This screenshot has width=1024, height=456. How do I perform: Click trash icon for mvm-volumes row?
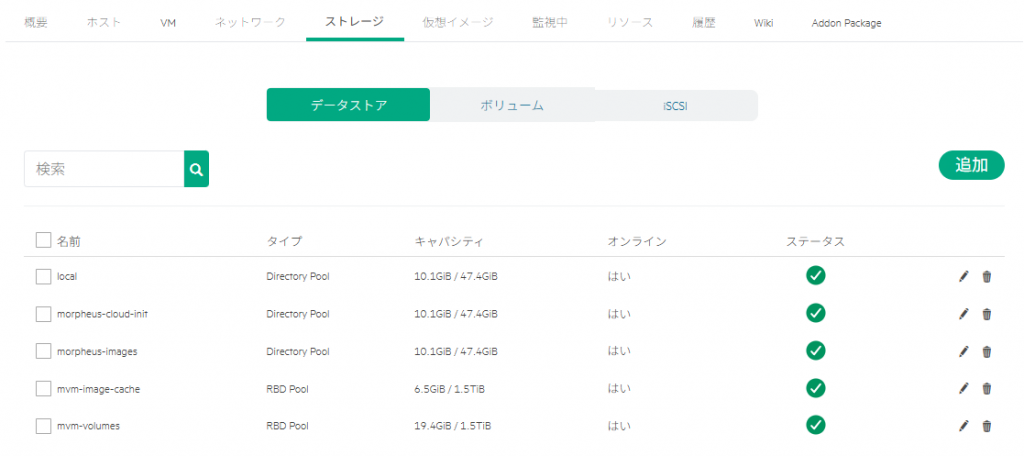(x=986, y=426)
